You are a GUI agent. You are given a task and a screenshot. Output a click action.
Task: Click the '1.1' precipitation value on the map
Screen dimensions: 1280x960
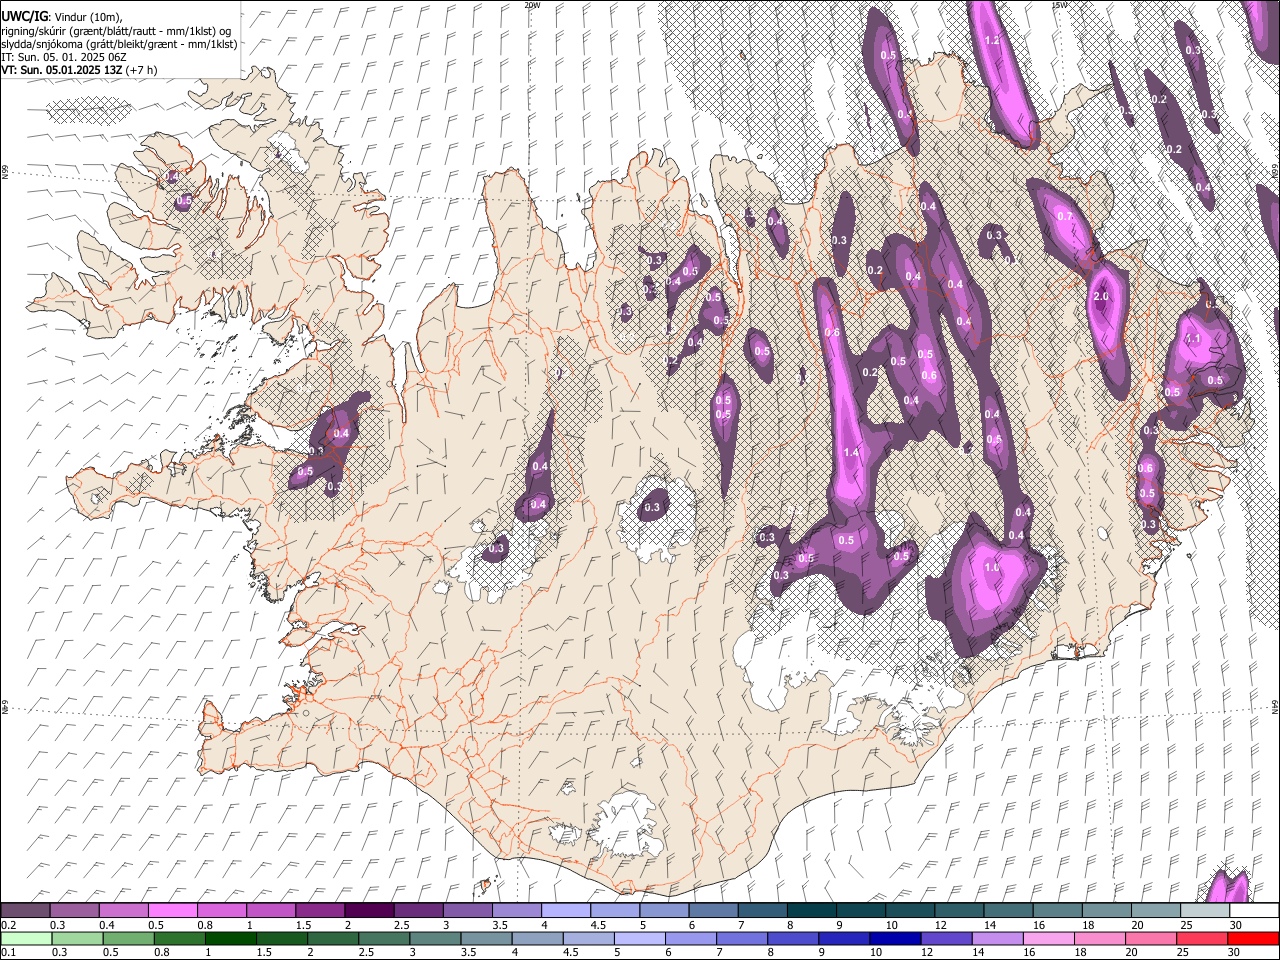coord(1192,339)
